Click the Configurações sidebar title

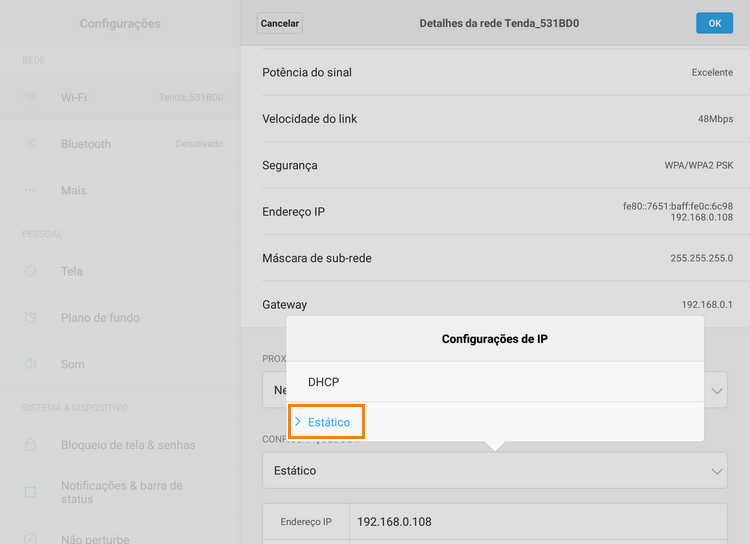click(120, 23)
